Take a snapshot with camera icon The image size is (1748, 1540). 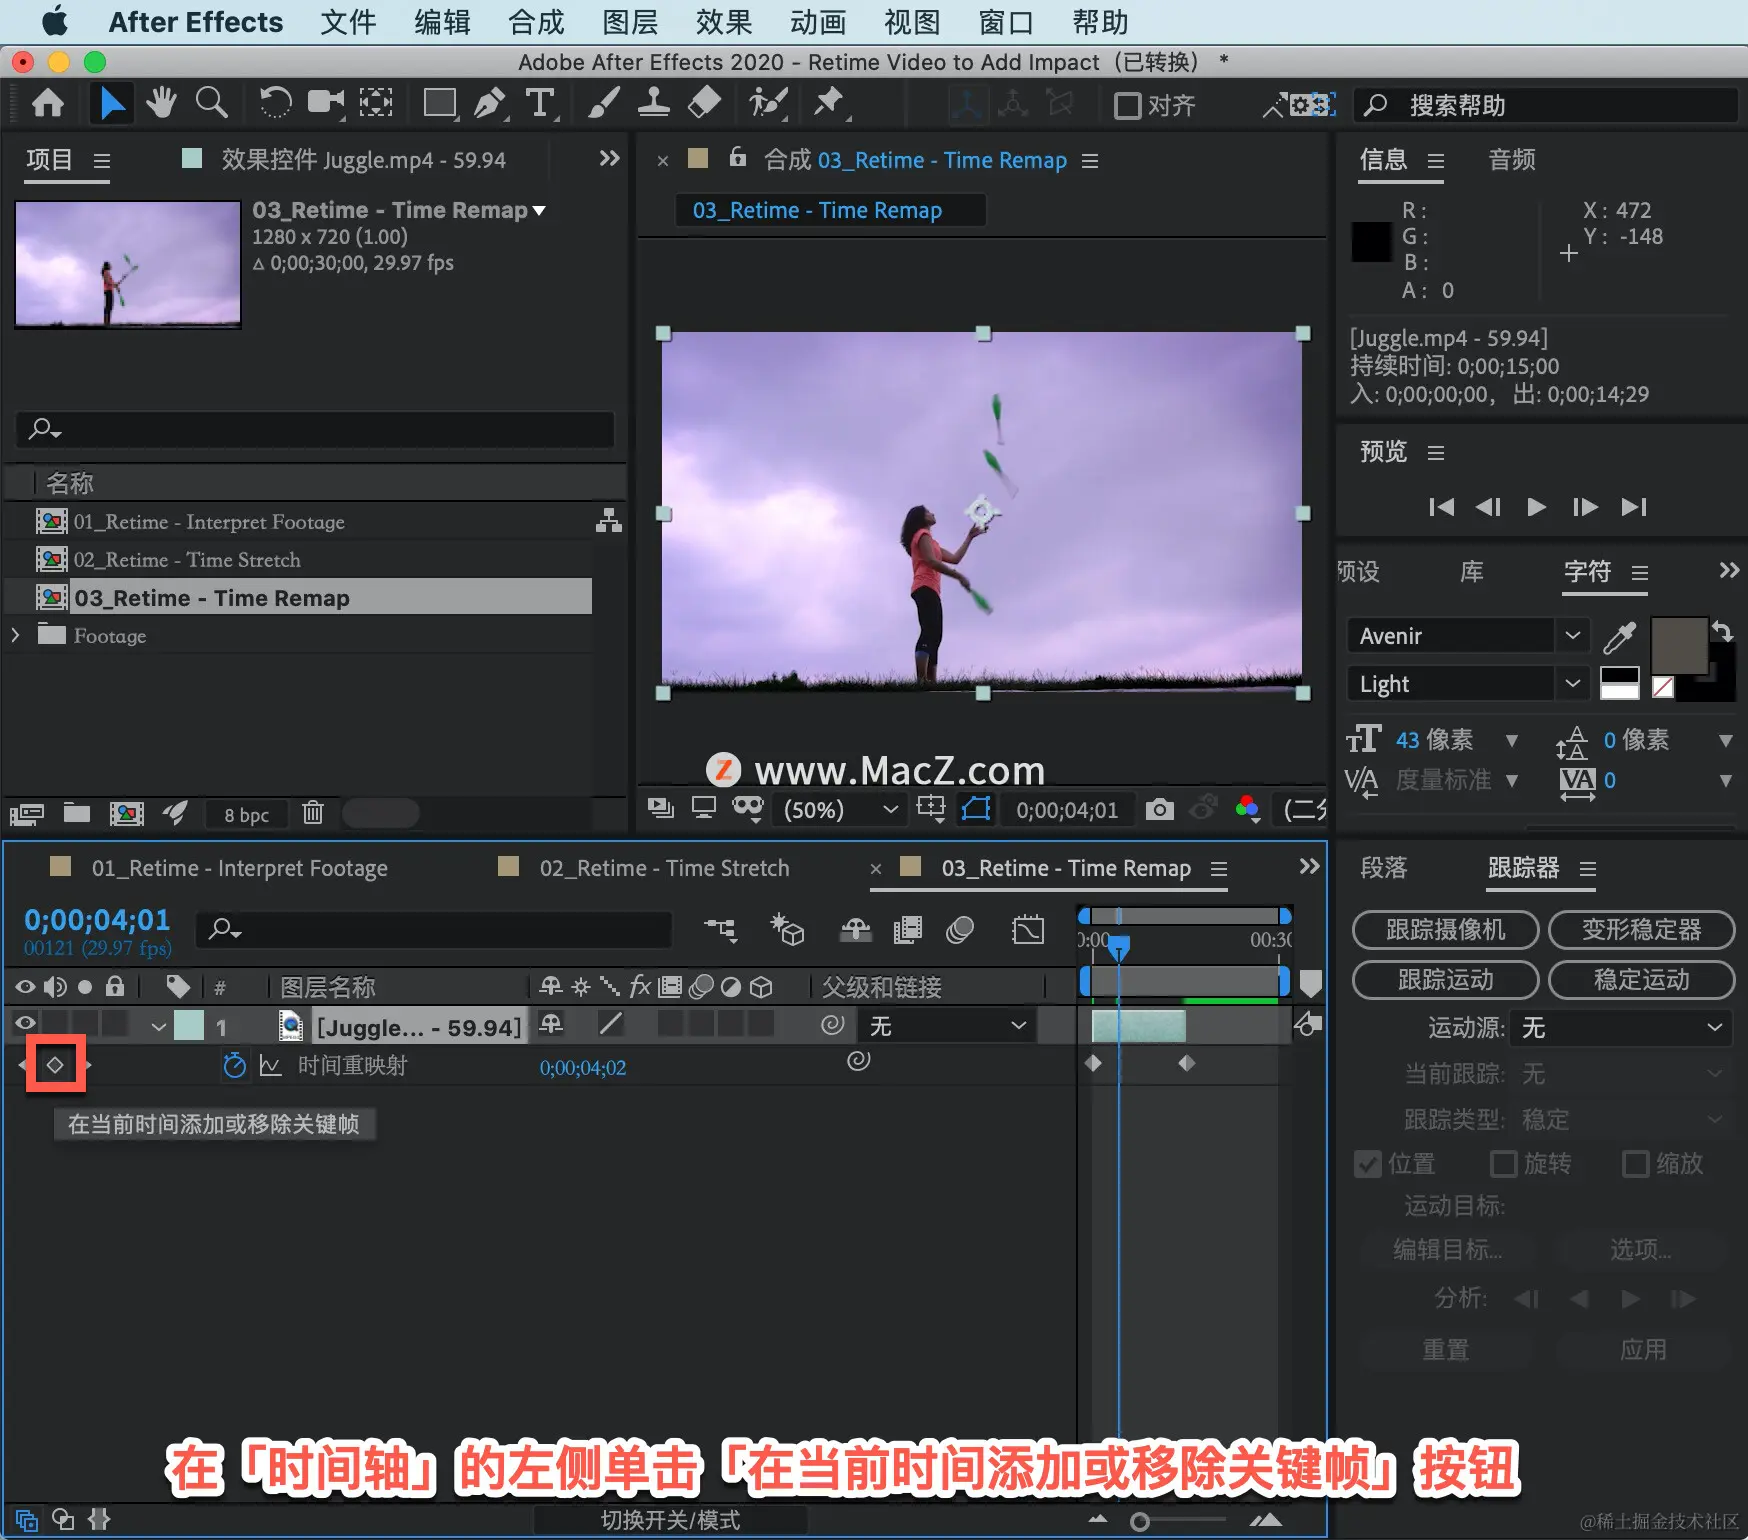pos(1160,809)
